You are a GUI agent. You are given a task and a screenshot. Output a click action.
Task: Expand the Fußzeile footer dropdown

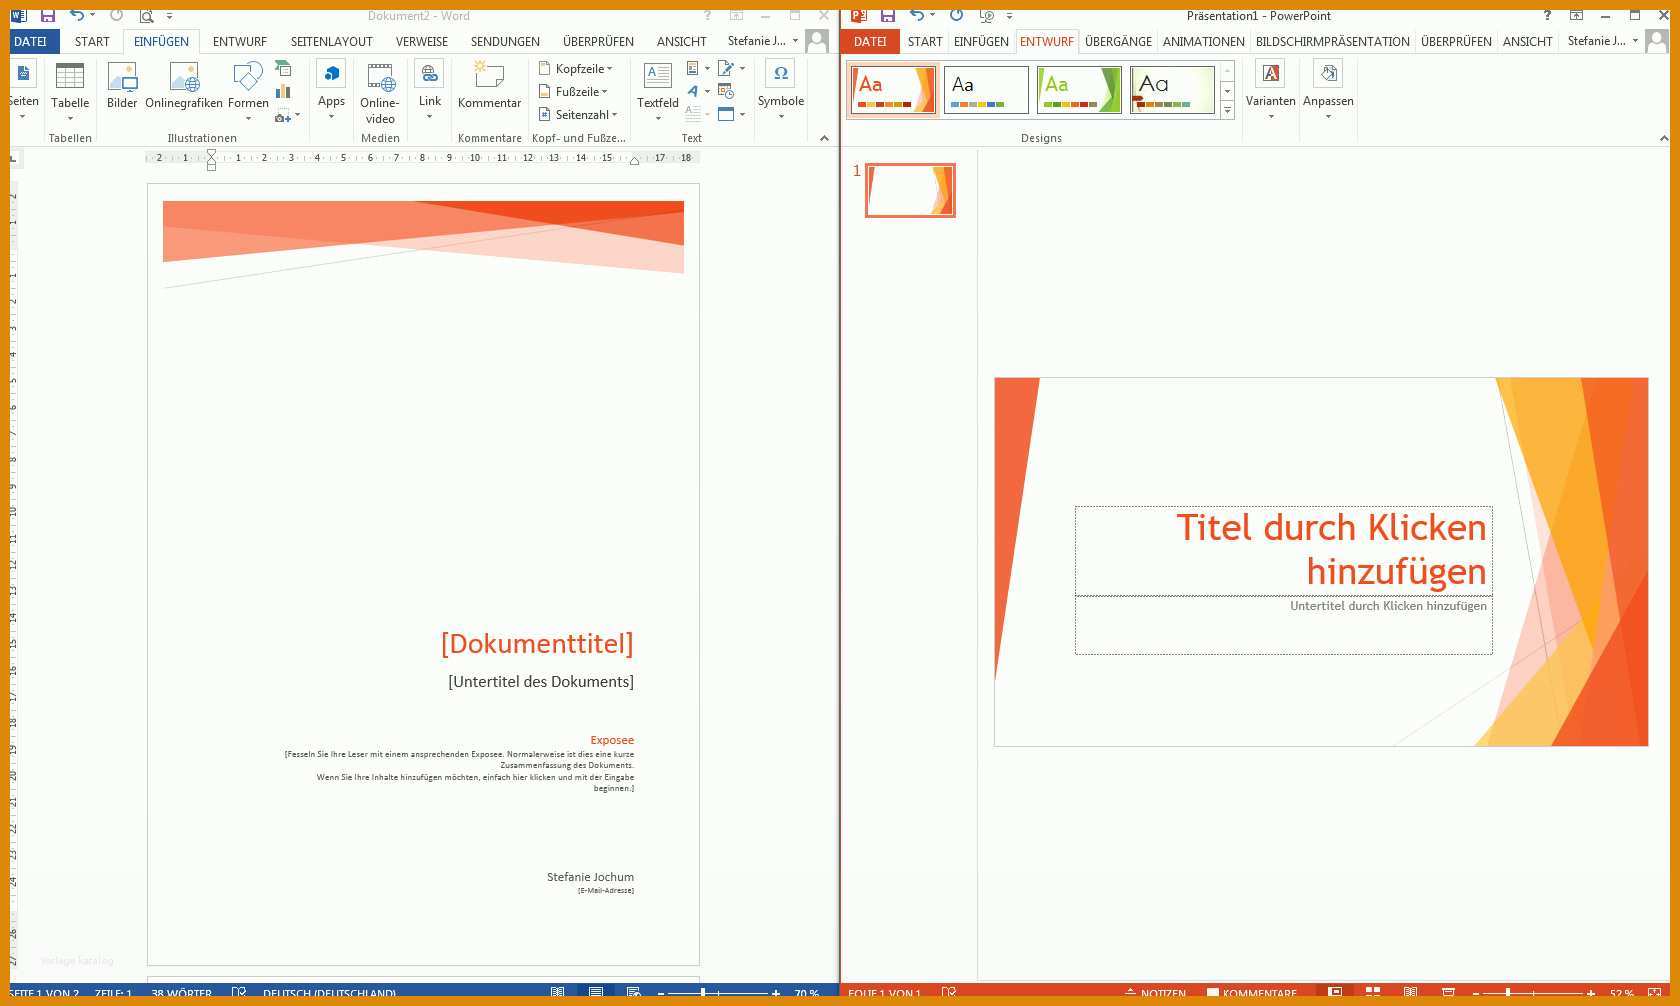point(573,91)
